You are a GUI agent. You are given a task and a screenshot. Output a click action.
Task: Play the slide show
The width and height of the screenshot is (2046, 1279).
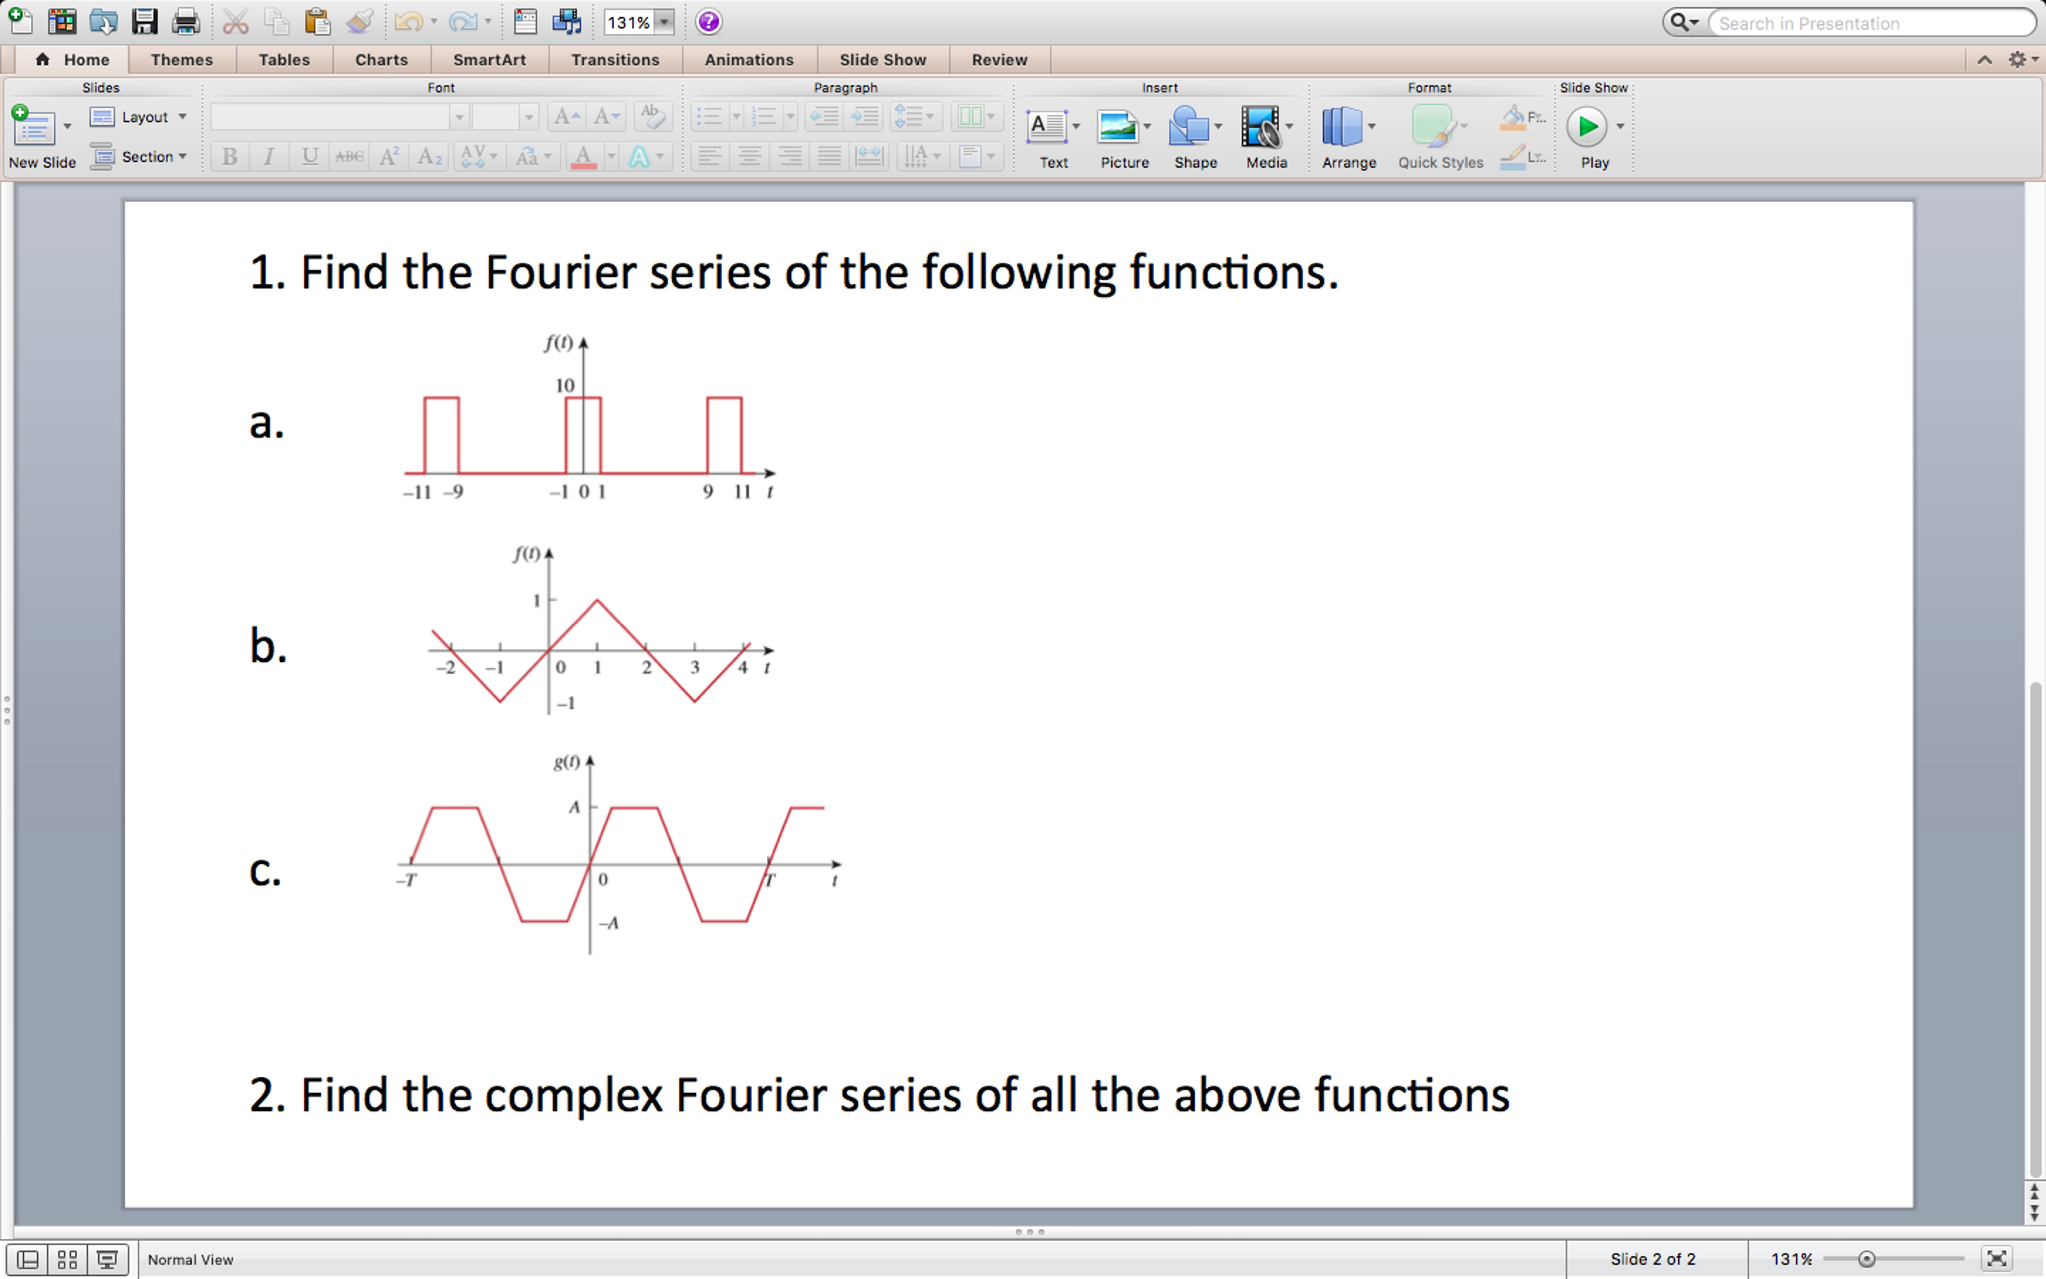(1587, 127)
